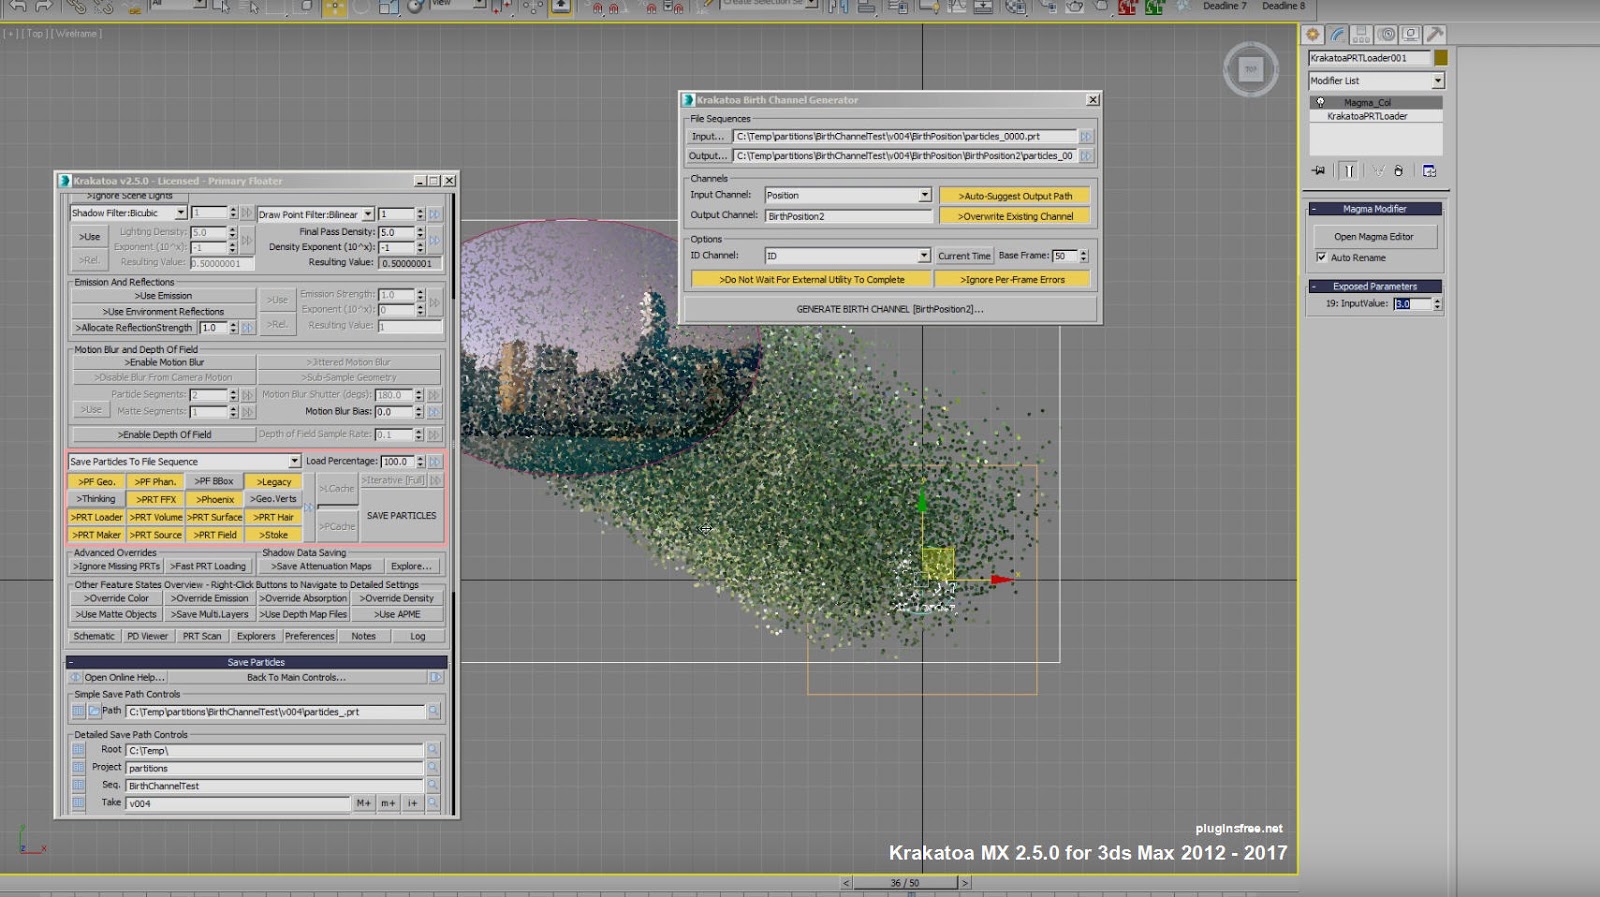Click the Explore... button

(x=411, y=566)
